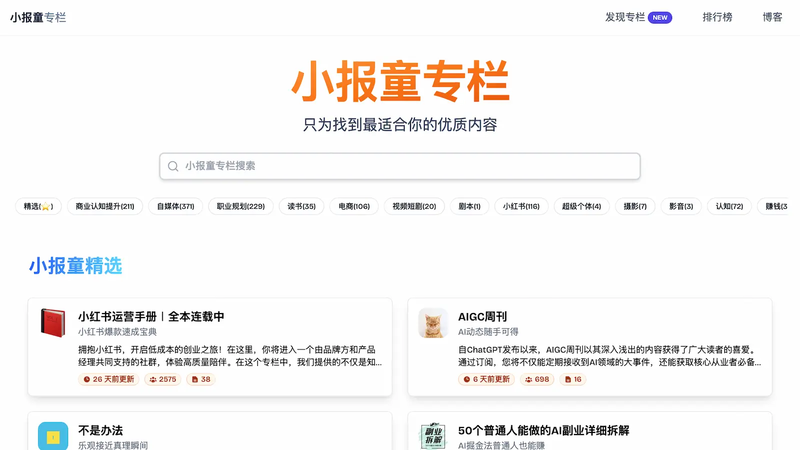Select the partially visible 赚钱 tag
The image size is (800, 450).
pyautogui.click(x=773, y=206)
